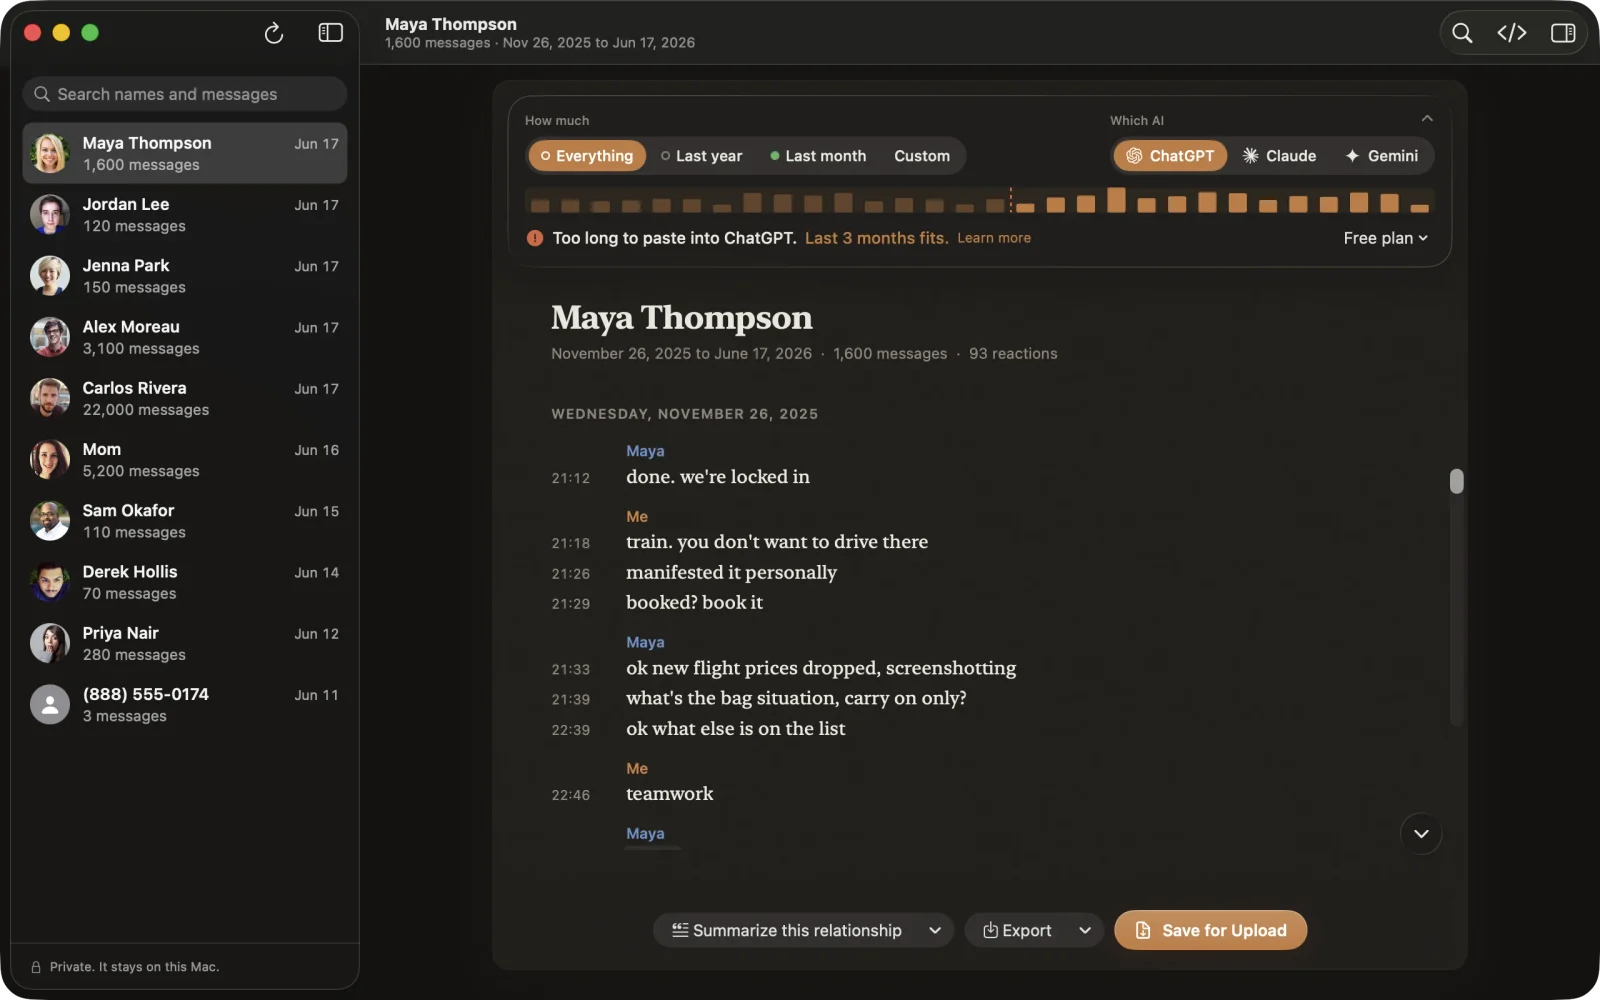Open the Derek Hollis conversation
This screenshot has width=1600, height=1000.
(185, 582)
